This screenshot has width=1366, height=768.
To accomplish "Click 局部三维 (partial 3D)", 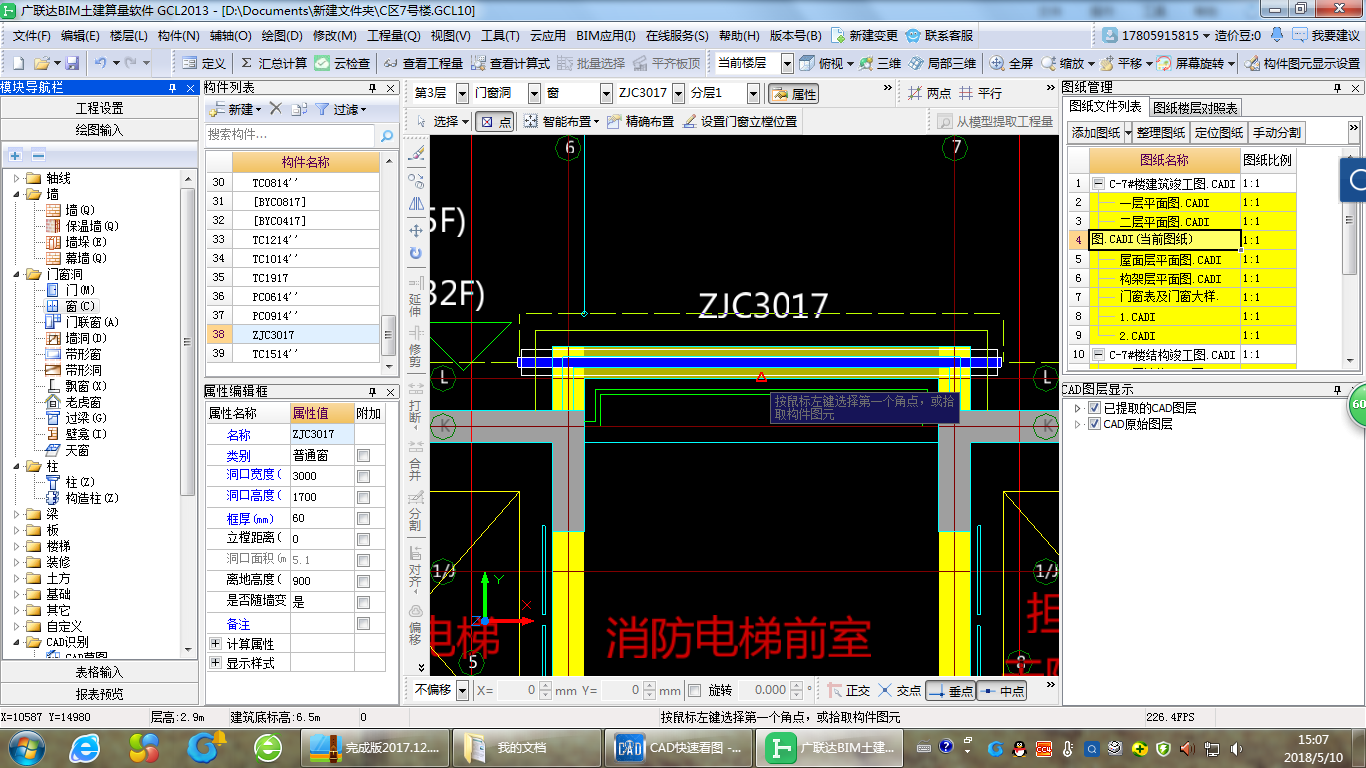I will pos(943,63).
